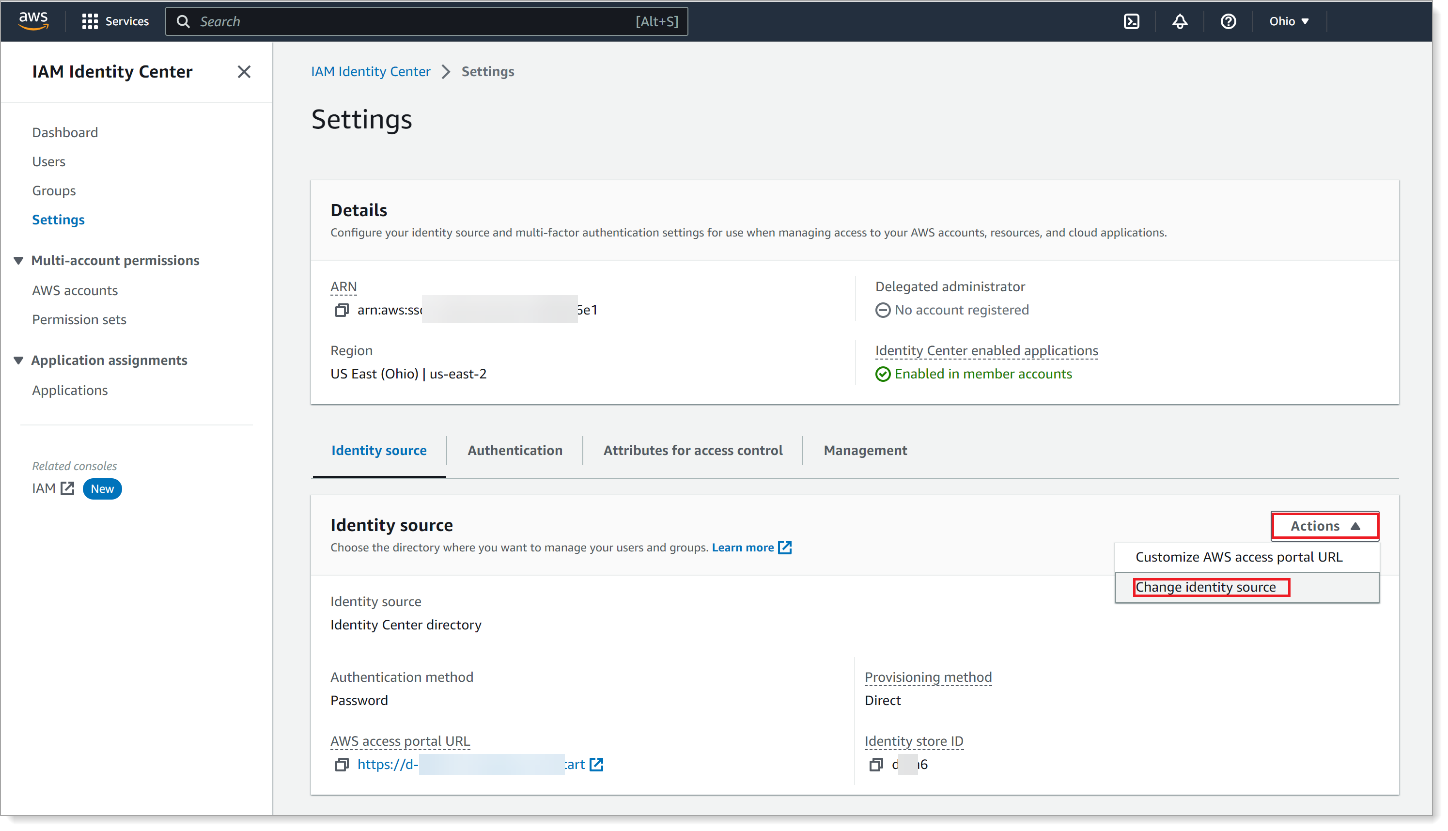
Task: Click the Settings page heading
Action: 362,119
